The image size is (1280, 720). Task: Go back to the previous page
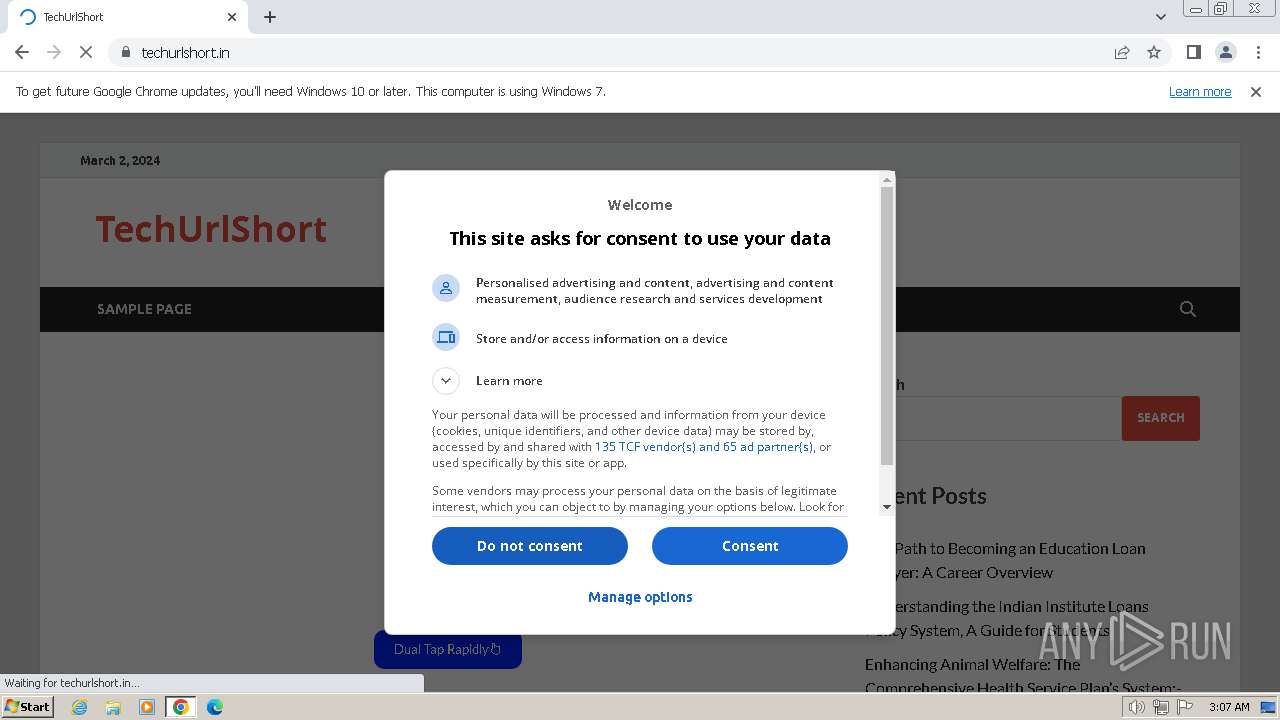pyautogui.click(x=22, y=52)
